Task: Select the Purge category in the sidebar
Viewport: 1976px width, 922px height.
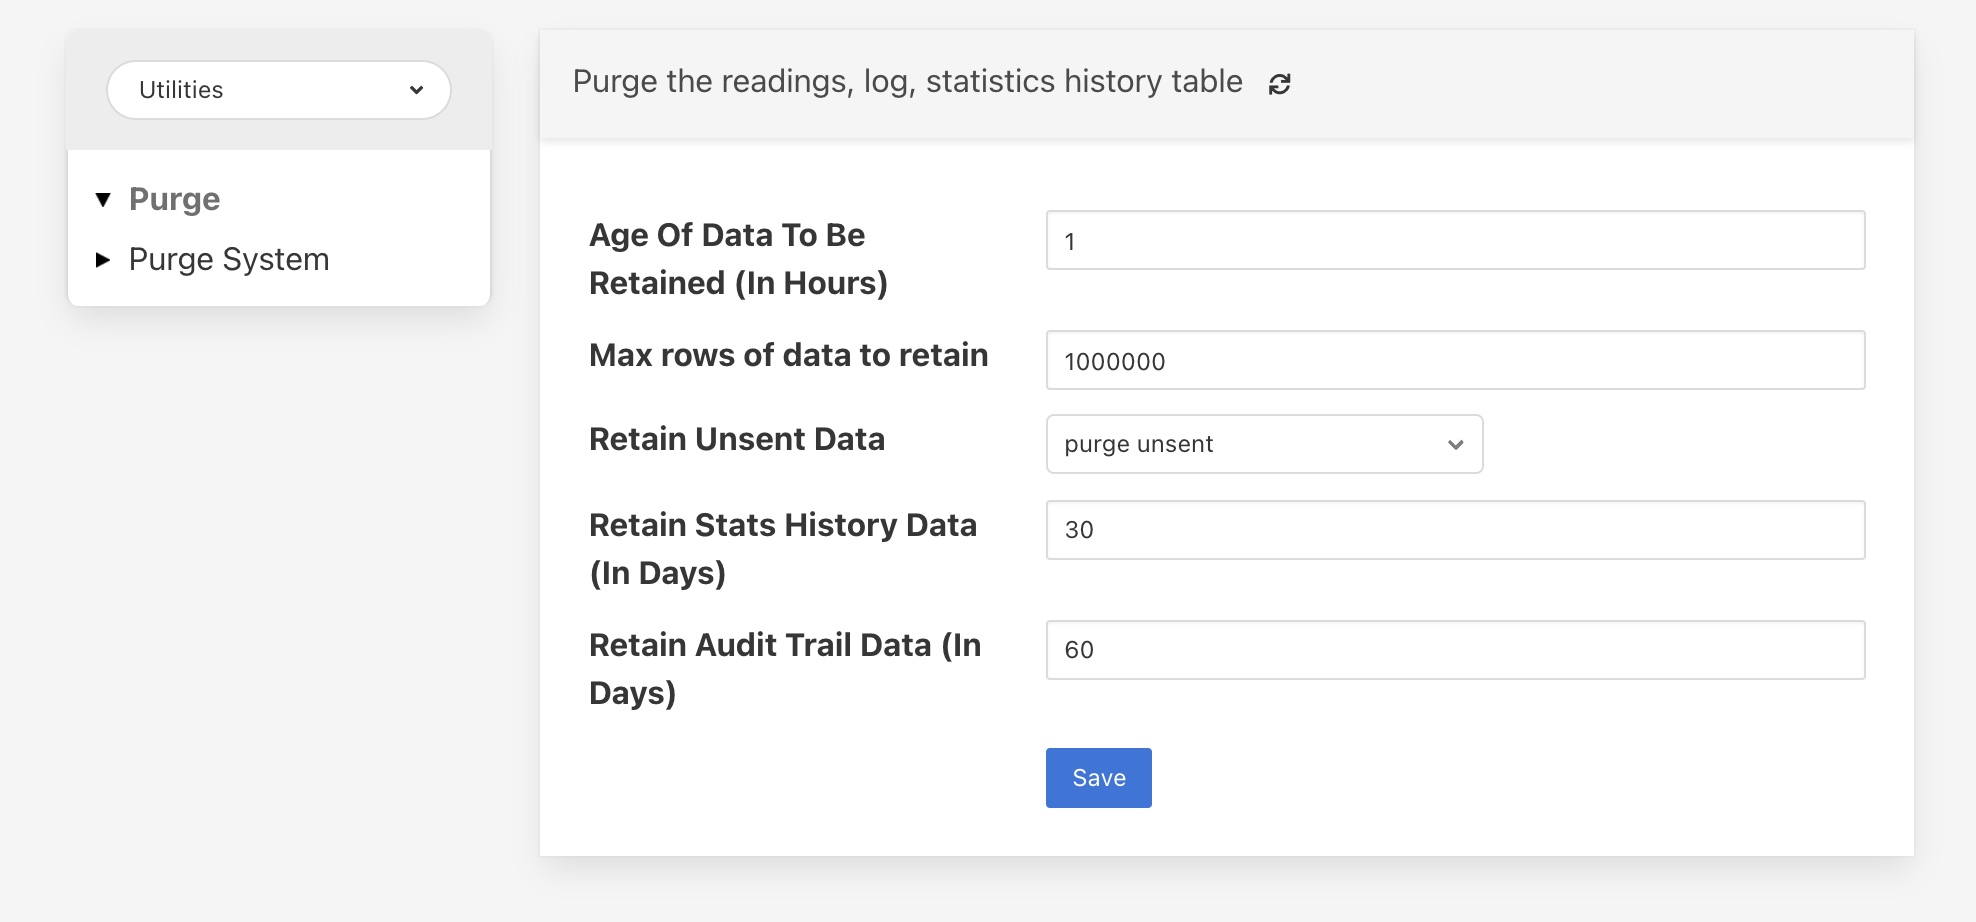Action: 175,199
